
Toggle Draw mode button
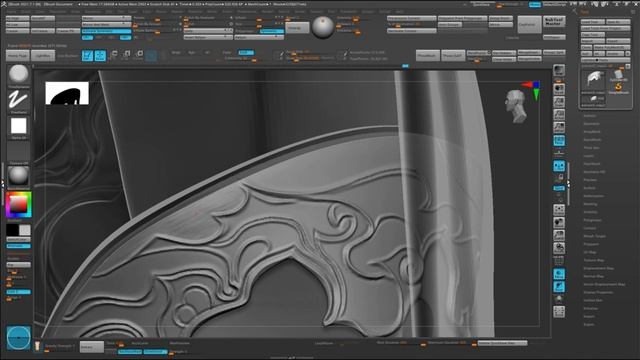[x=100, y=56]
